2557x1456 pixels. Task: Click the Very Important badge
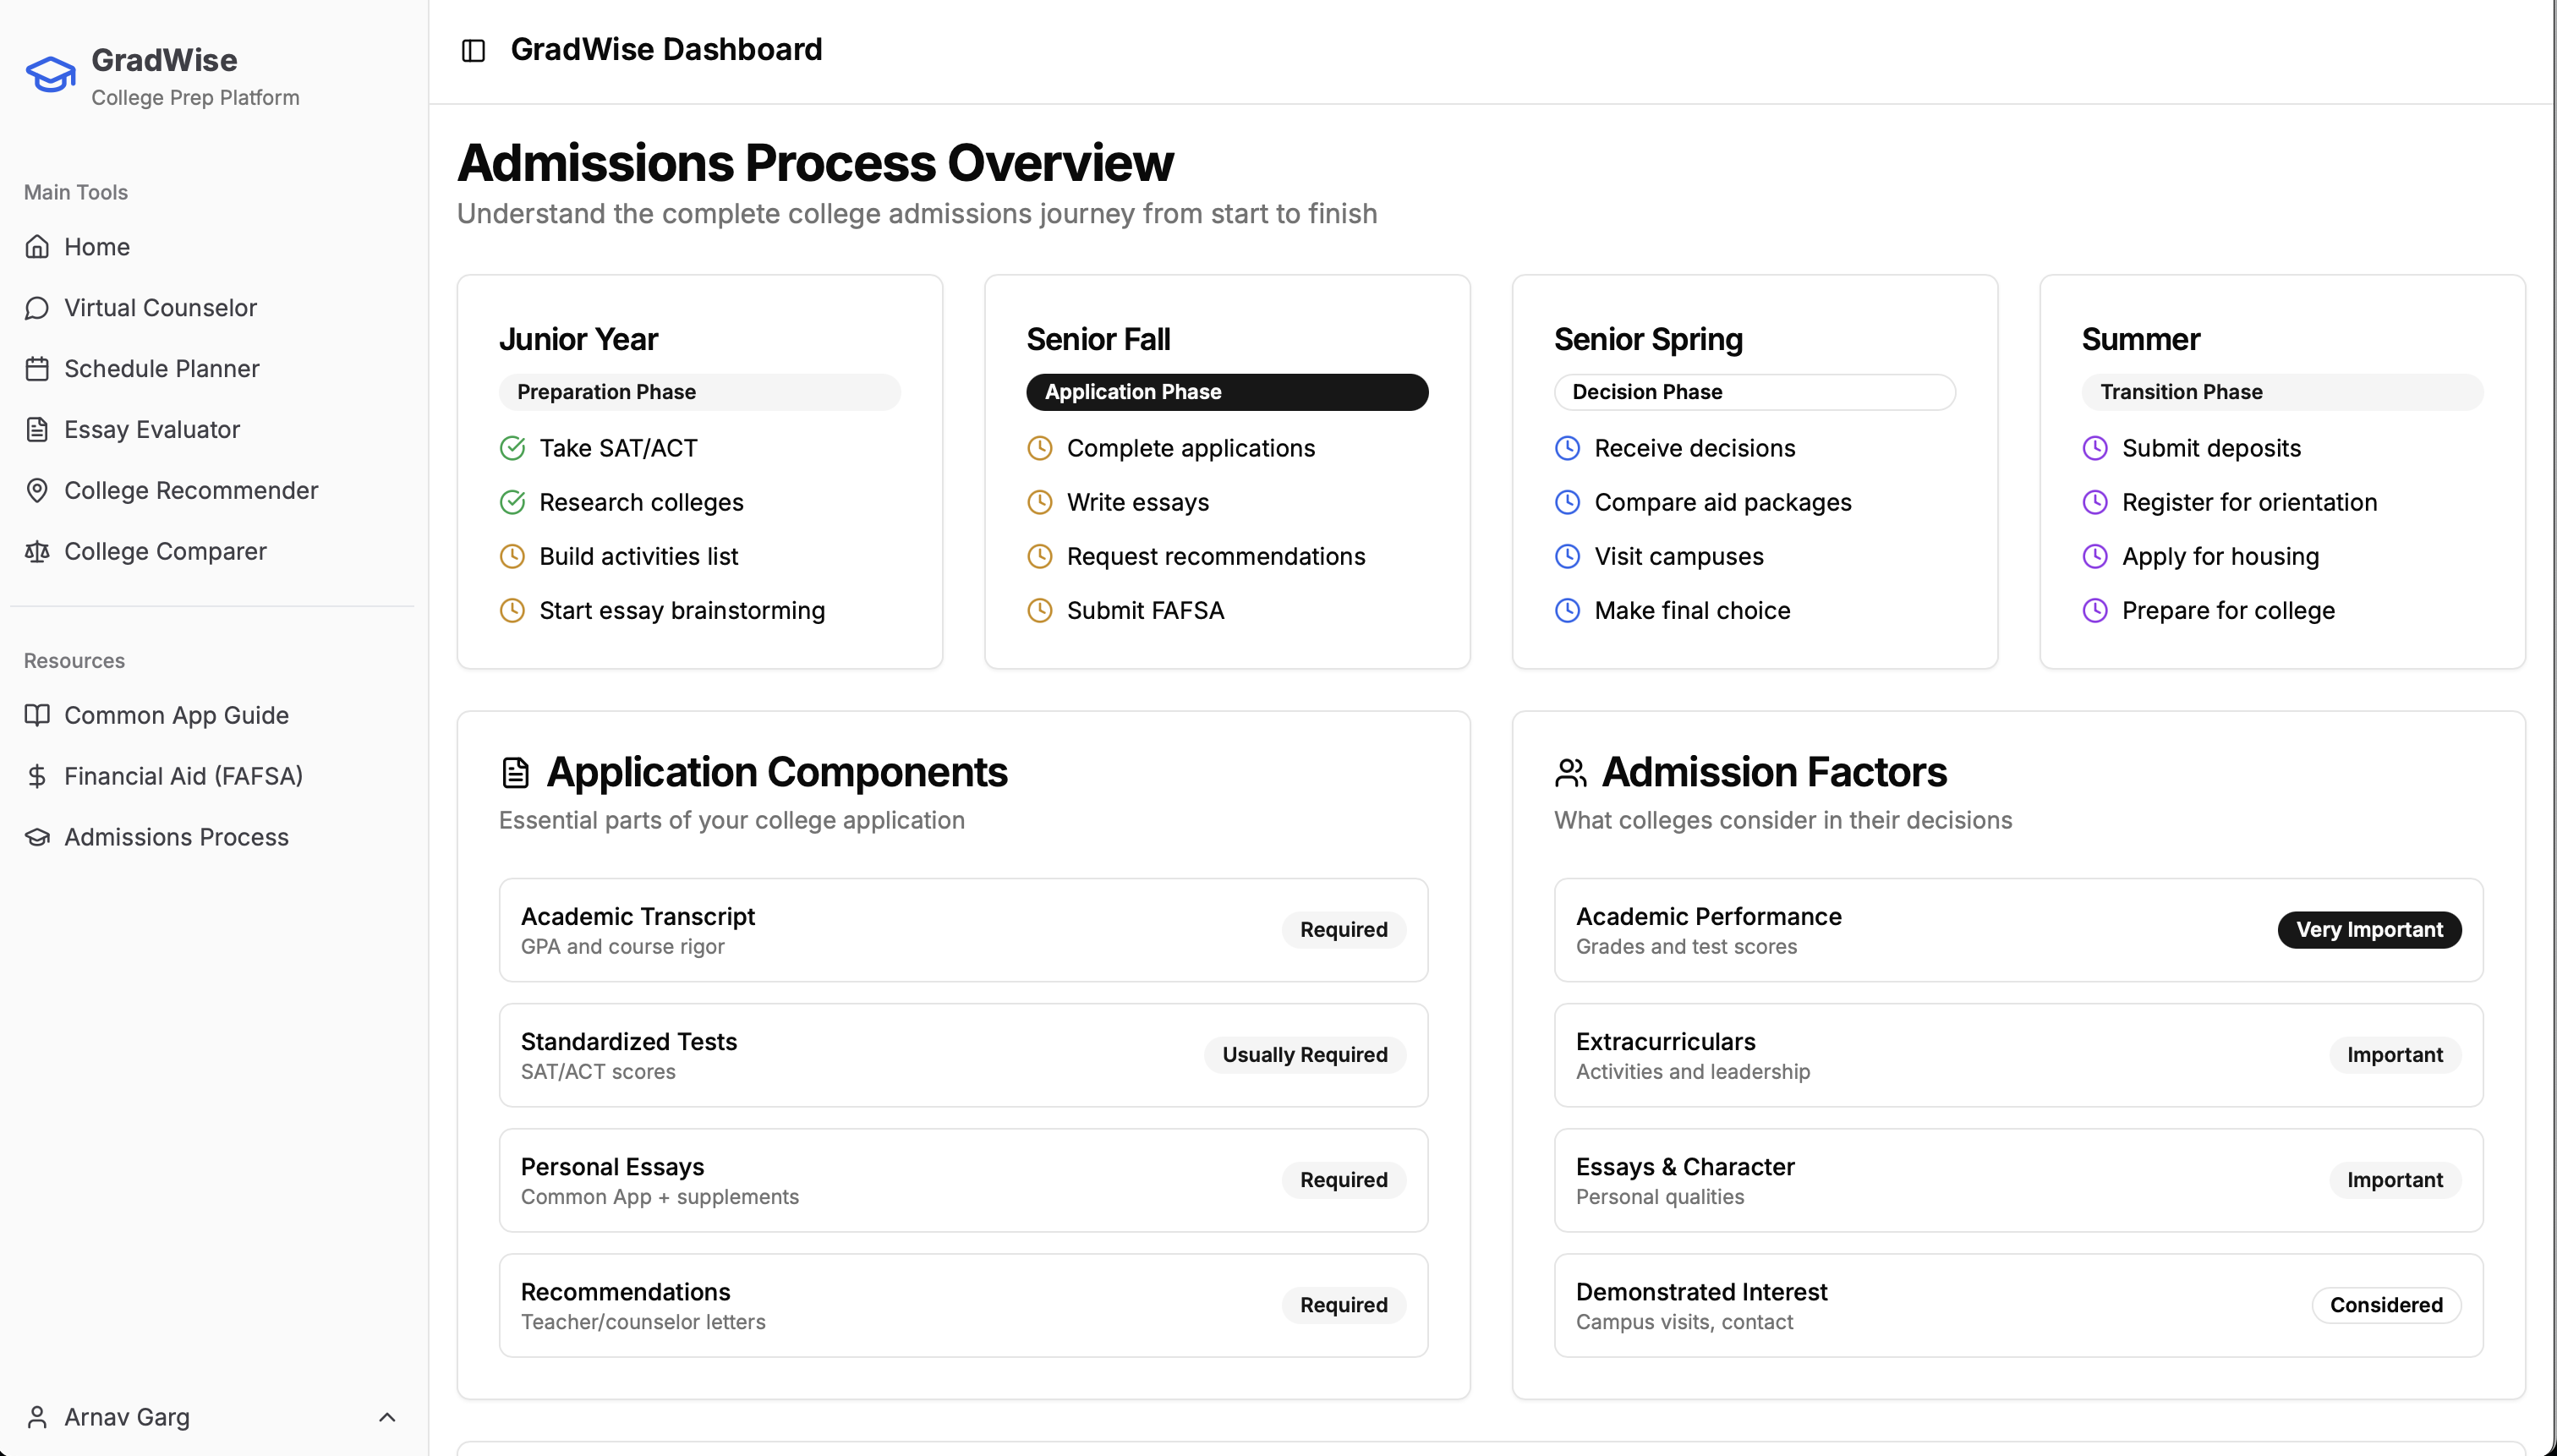2368,930
